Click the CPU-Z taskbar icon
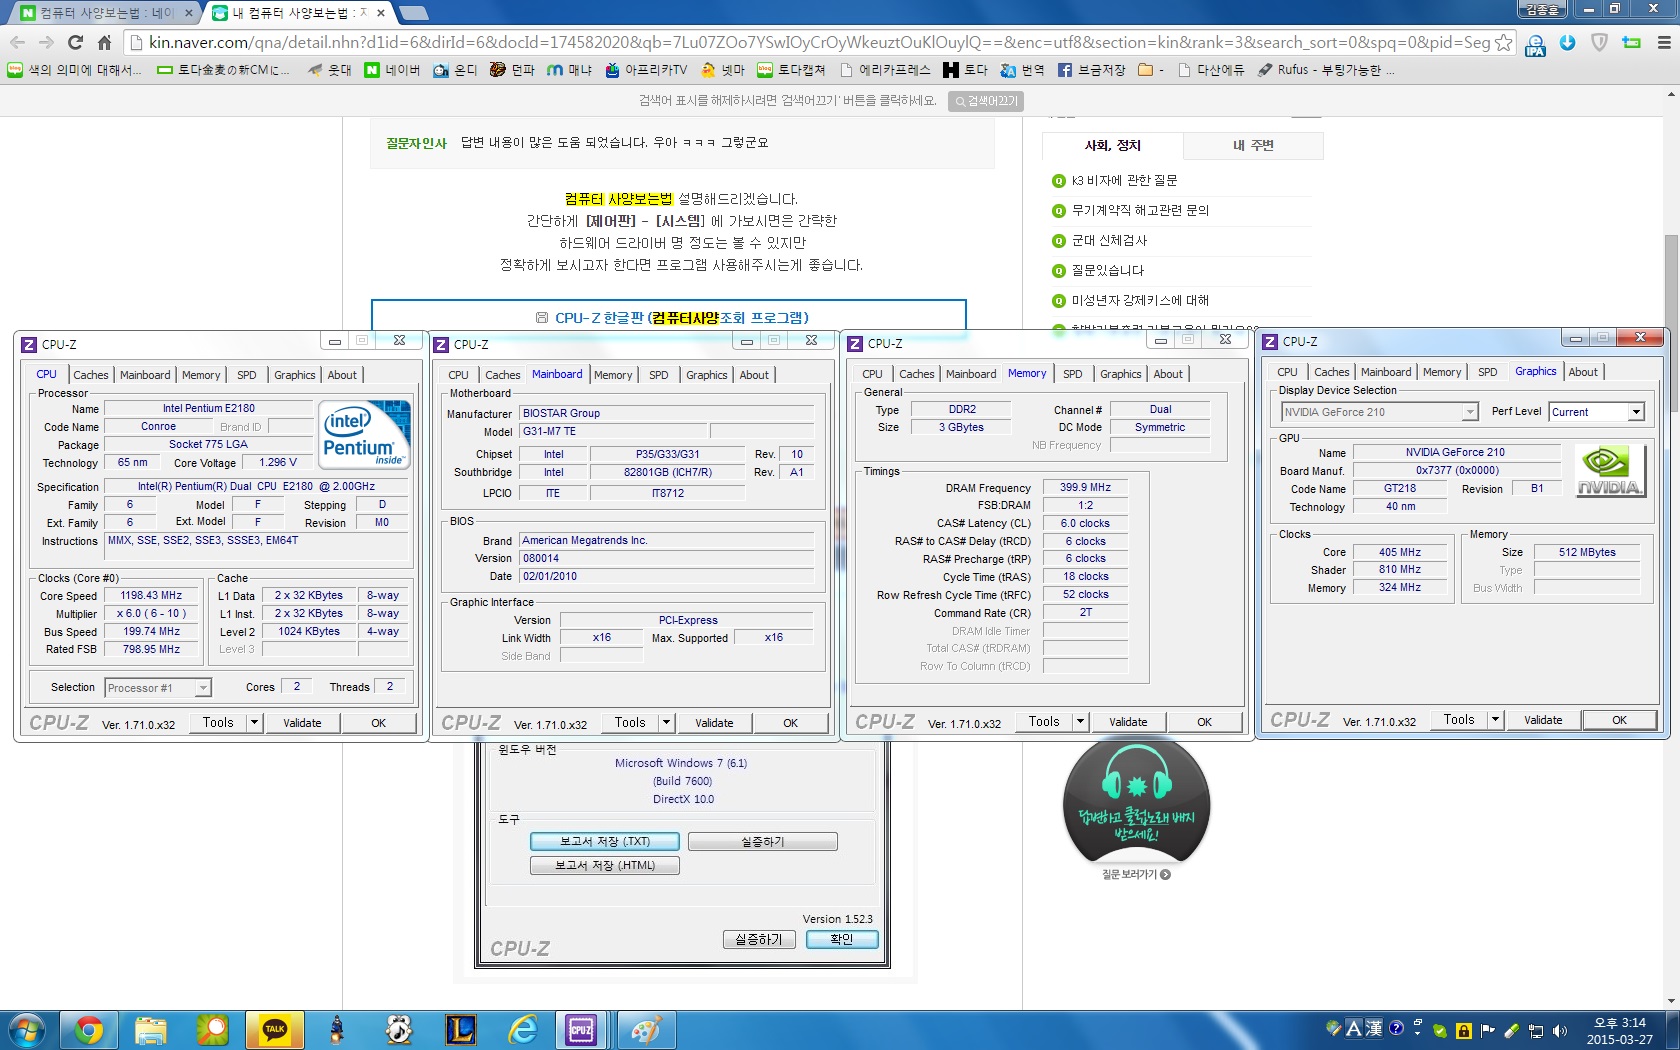The height and width of the screenshot is (1050, 1680). (581, 1029)
